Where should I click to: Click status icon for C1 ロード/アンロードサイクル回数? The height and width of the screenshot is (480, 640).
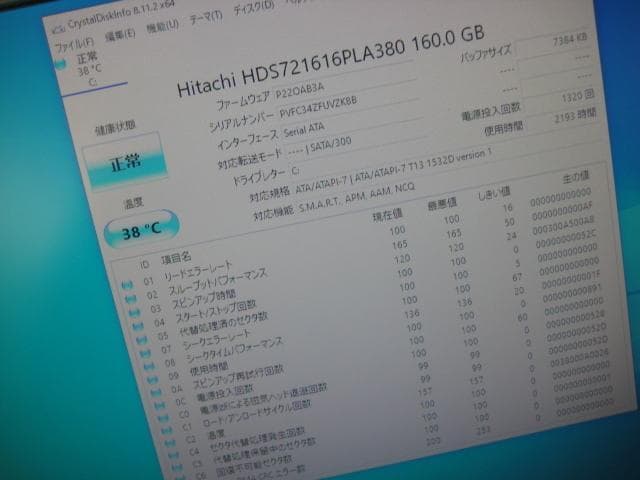pyautogui.click(x=166, y=431)
